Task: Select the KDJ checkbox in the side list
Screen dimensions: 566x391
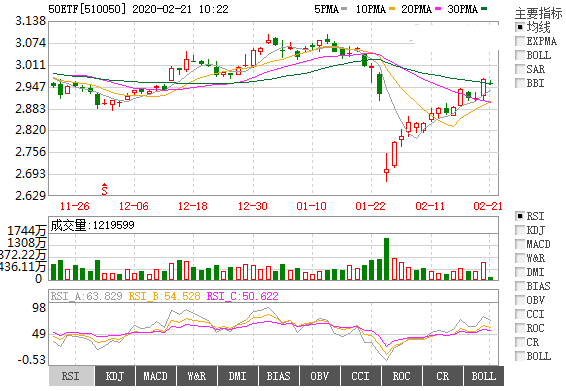Action: tap(520, 230)
